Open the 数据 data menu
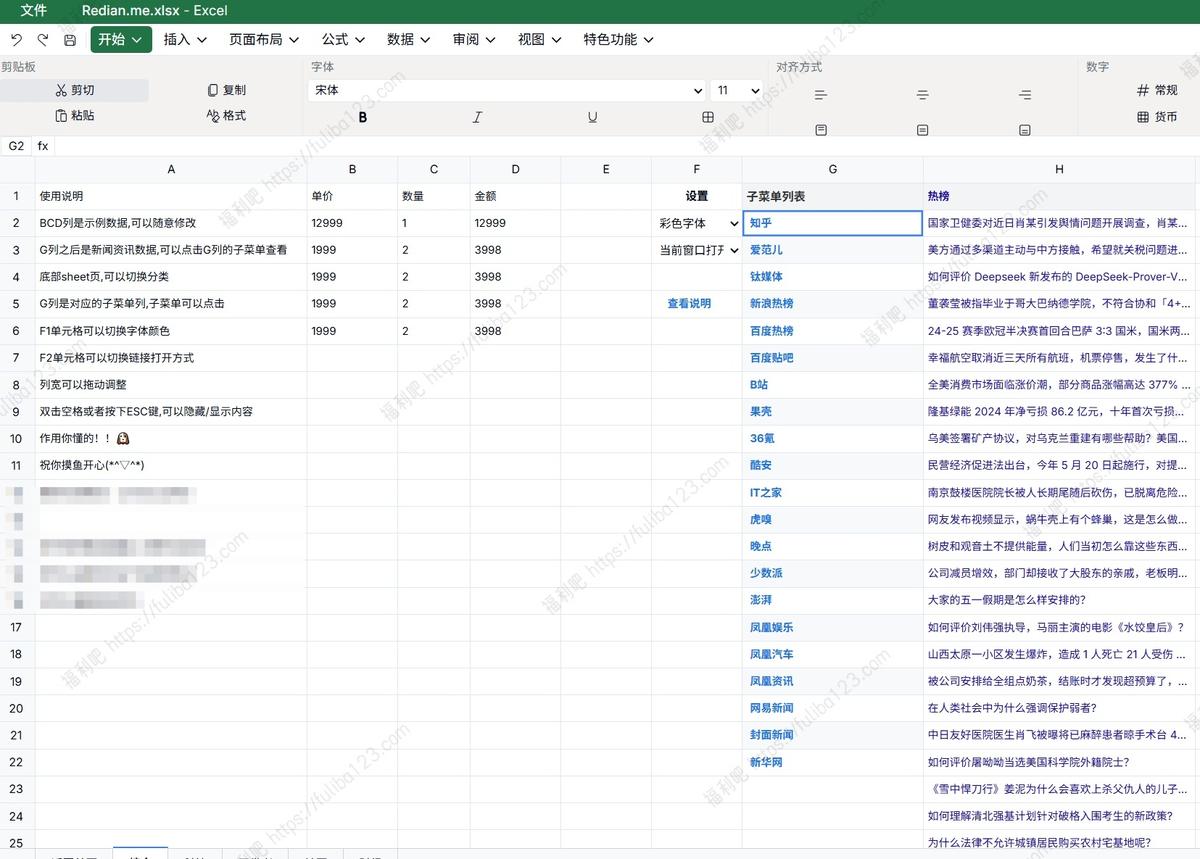The image size is (1200, 859). pyautogui.click(x=408, y=40)
